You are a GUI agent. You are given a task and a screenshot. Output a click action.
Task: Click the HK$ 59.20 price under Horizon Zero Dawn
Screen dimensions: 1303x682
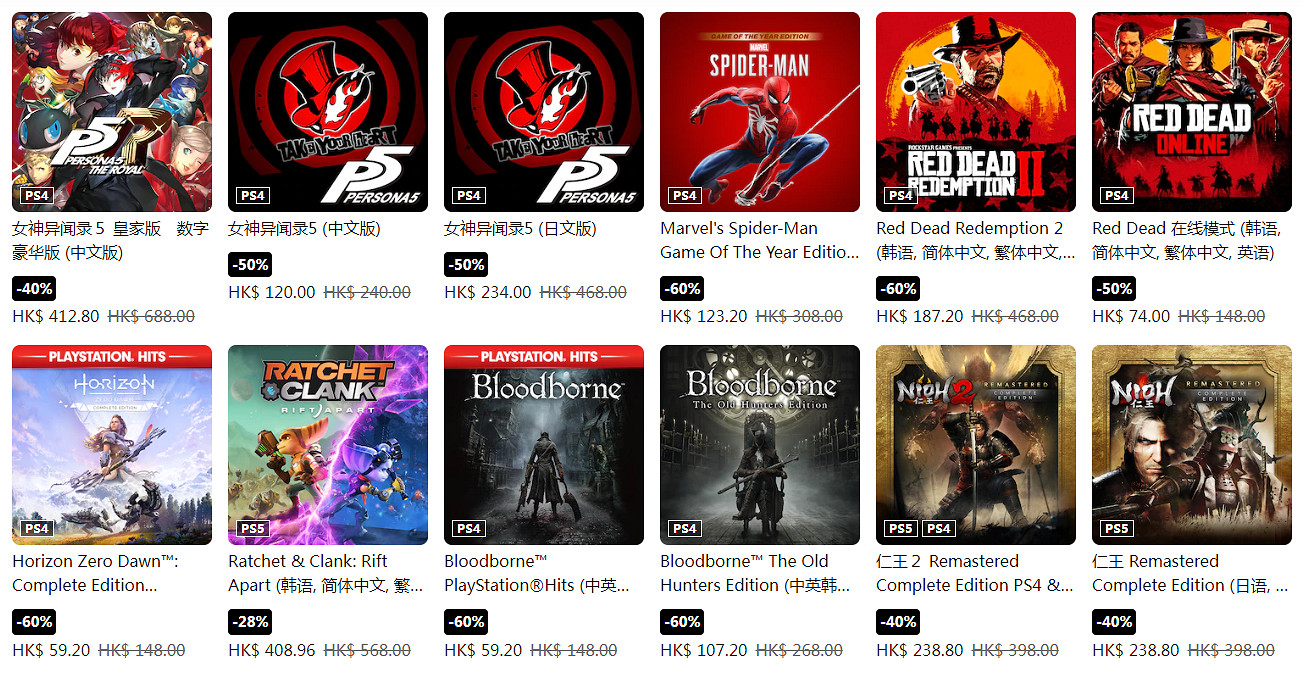tap(51, 650)
